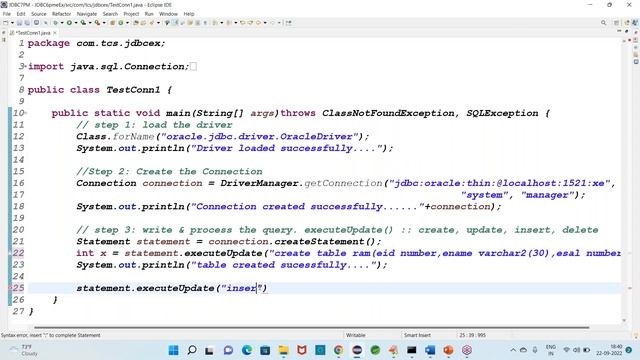640x360 pixels.
Task: Open Google Chrome from taskbar
Action: 338,350
